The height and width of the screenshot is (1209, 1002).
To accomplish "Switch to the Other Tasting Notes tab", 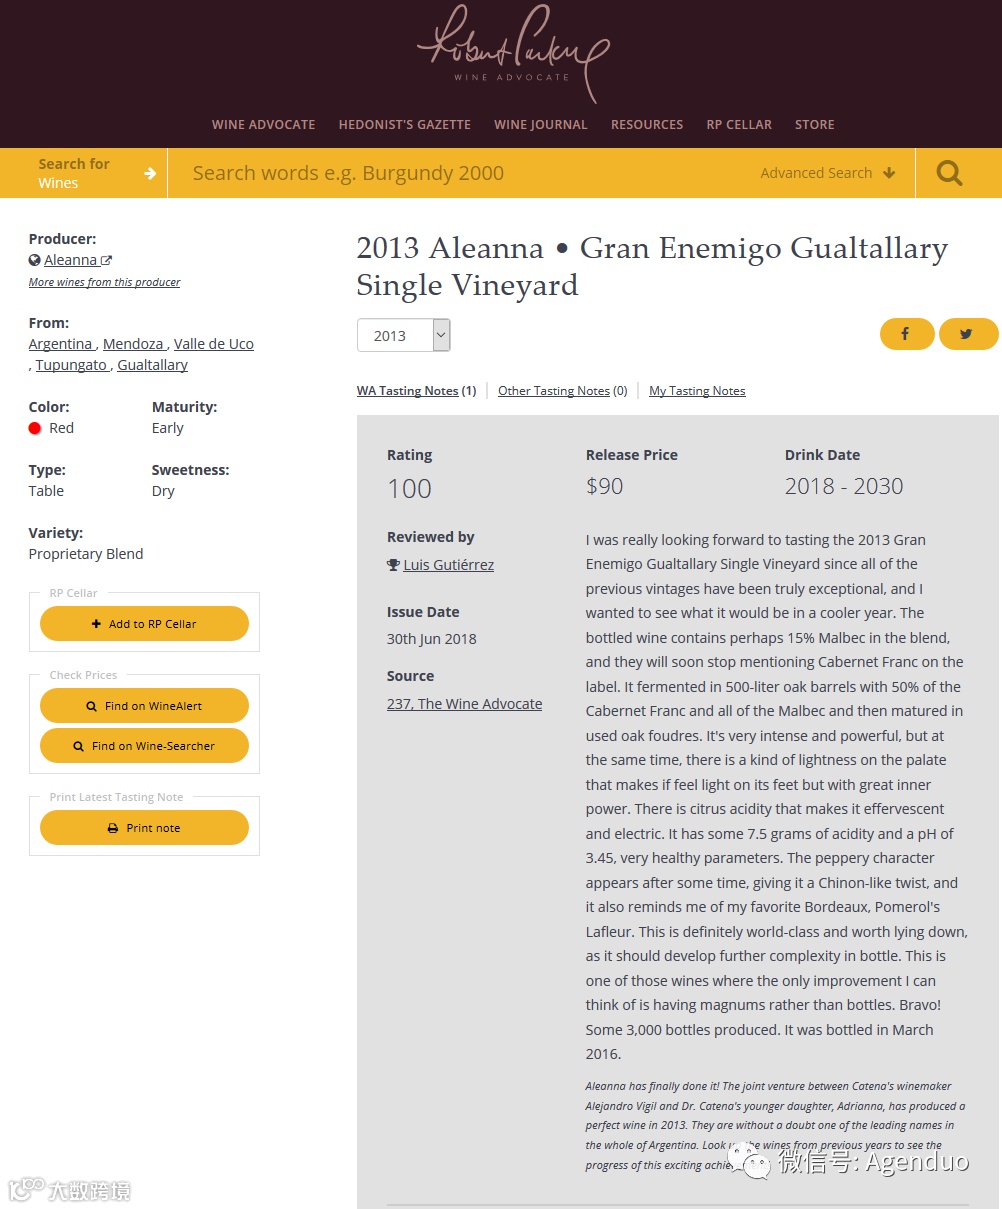I will (554, 391).
